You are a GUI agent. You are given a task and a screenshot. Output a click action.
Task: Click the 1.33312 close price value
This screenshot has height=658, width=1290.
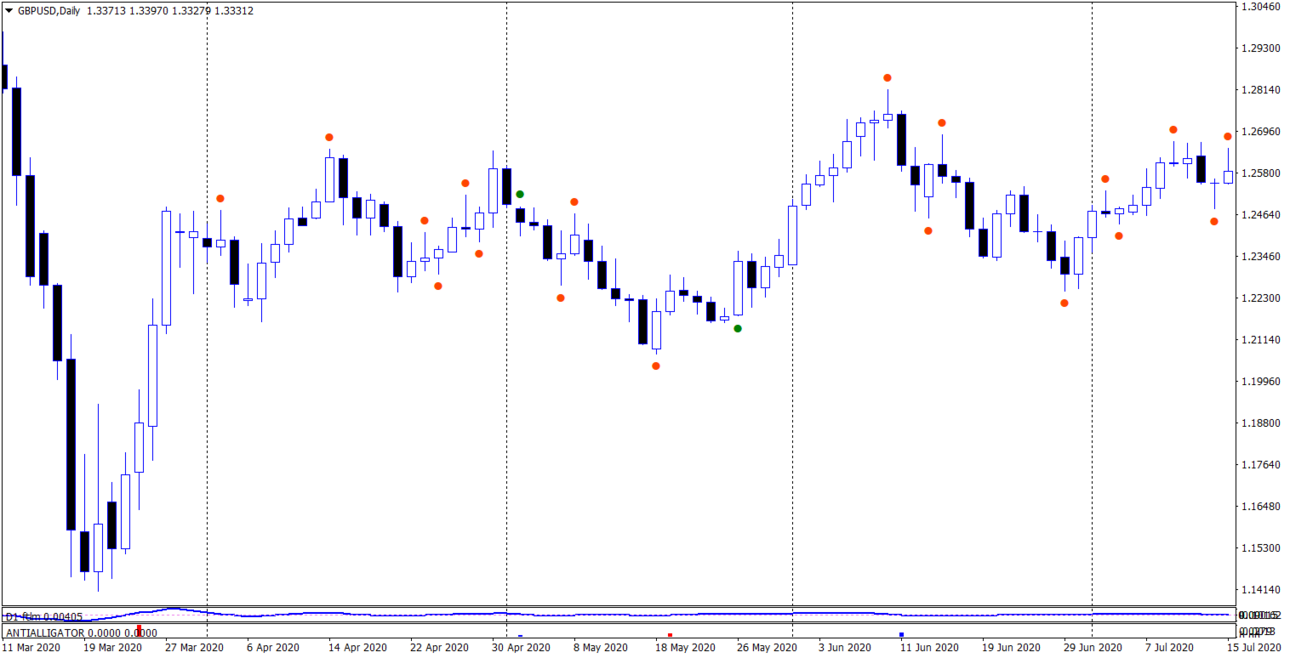coord(234,11)
